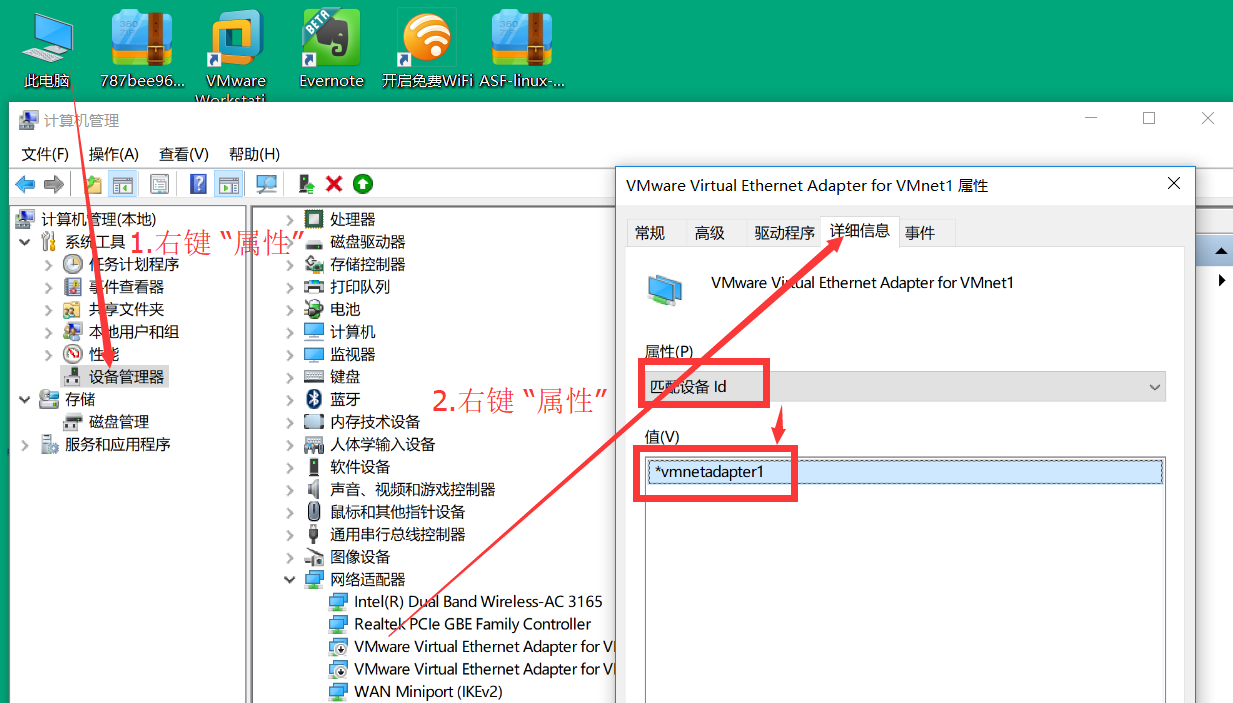
Task: Select Realtek PCIe GBE Family Controller
Action: pyautogui.click(x=472, y=624)
